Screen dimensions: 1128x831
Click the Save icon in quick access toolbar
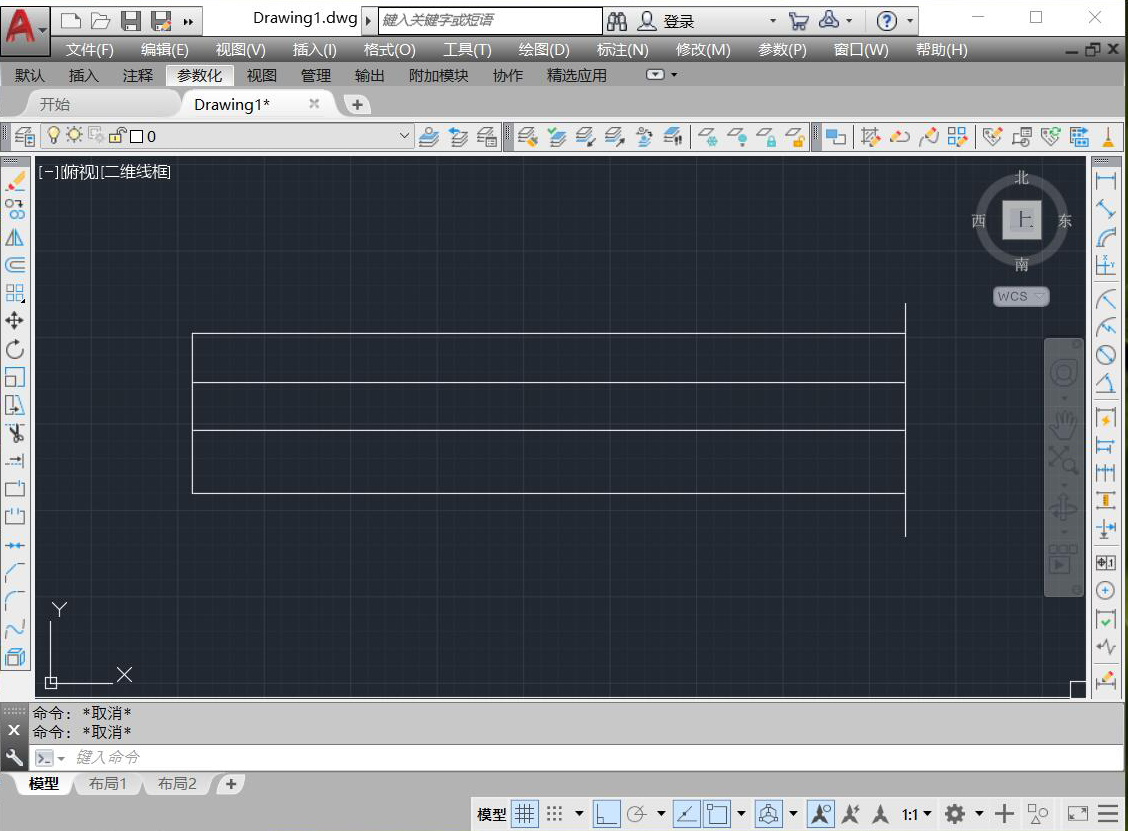pyautogui.click(x=130, y=21)
